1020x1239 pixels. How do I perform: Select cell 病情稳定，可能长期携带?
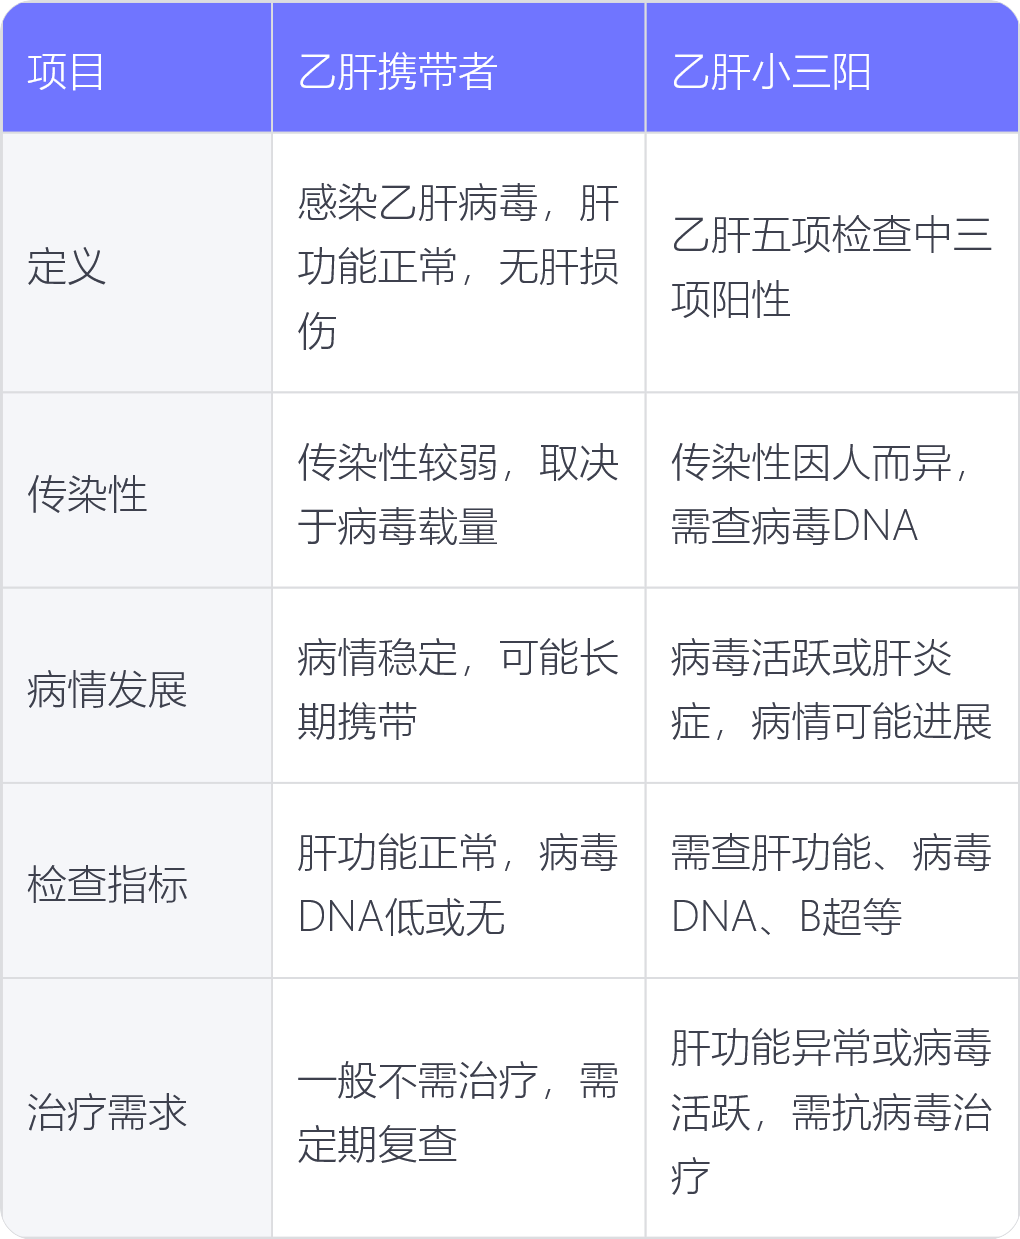pyautogui.click(x=458, y=686)
